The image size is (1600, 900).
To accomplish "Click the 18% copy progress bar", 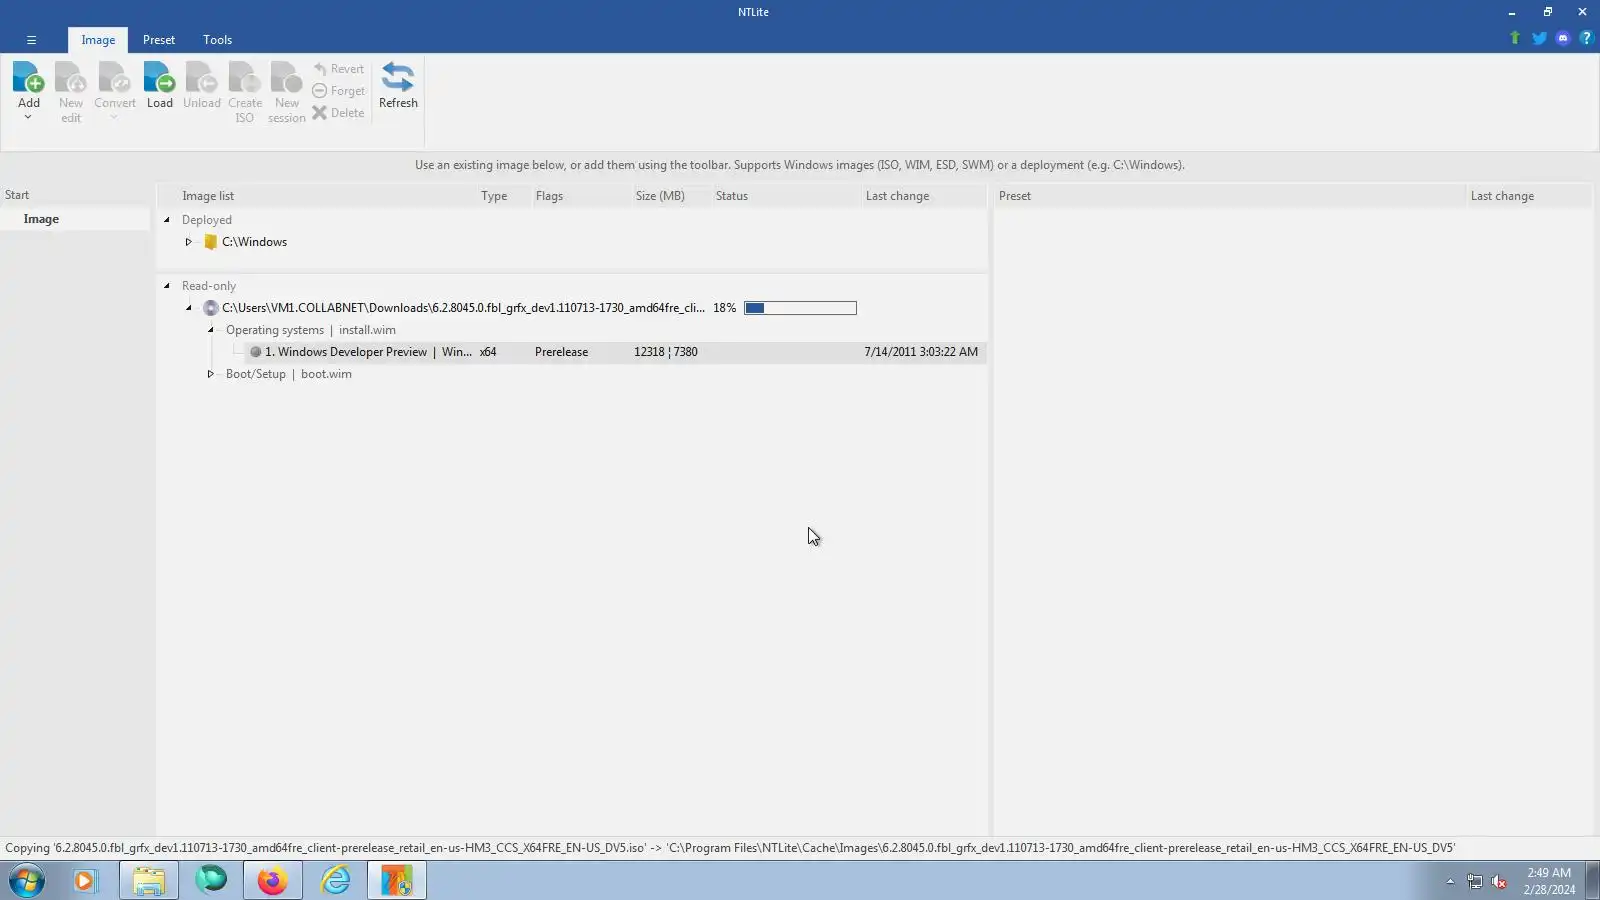I will [x=800, y=308].
